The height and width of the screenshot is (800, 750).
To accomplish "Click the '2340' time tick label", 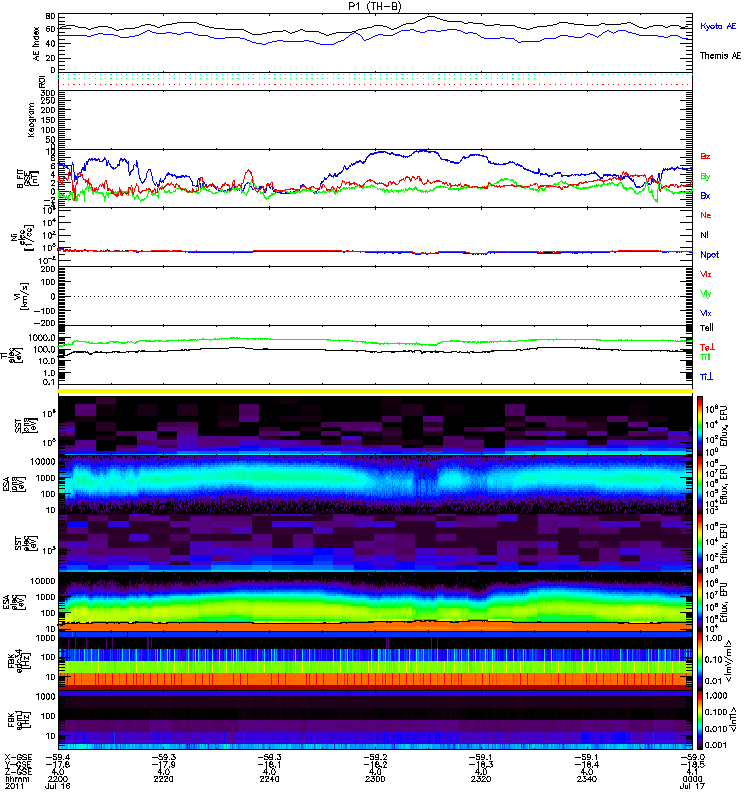I will click(x=587, y=779).
